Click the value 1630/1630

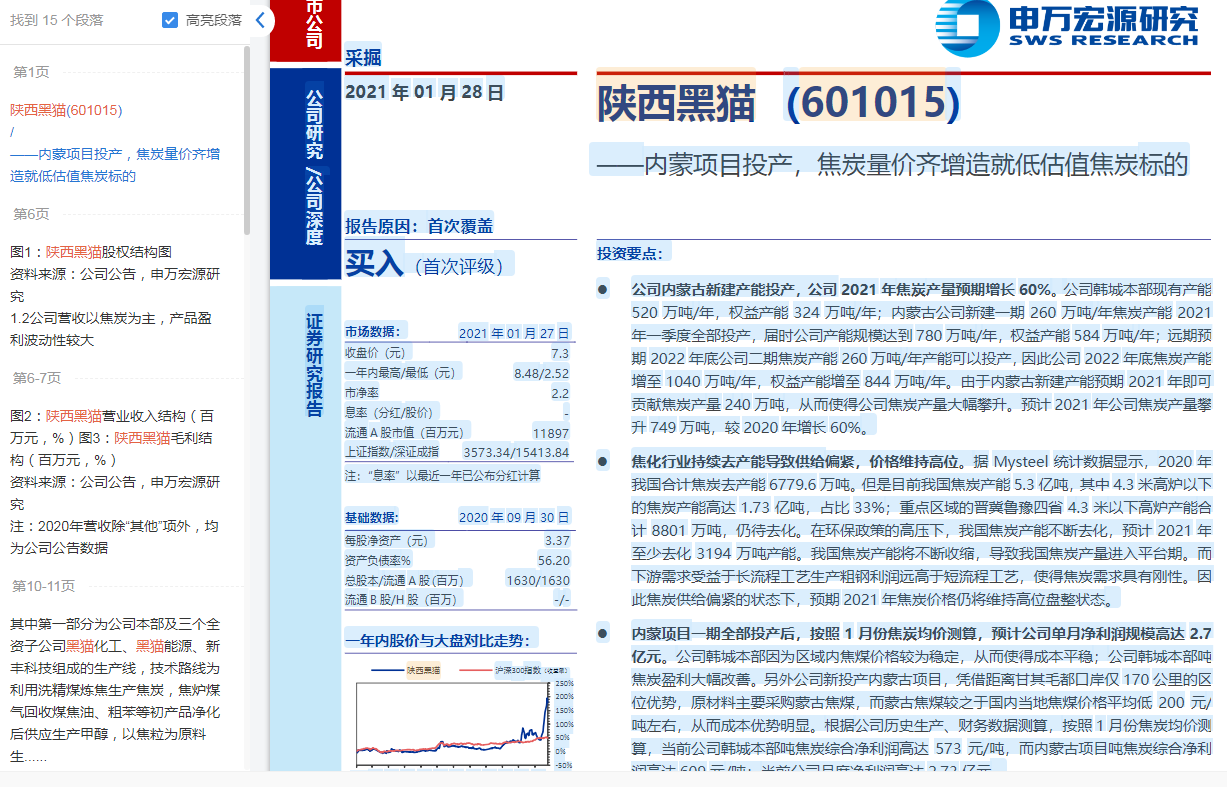click(538, 580)
